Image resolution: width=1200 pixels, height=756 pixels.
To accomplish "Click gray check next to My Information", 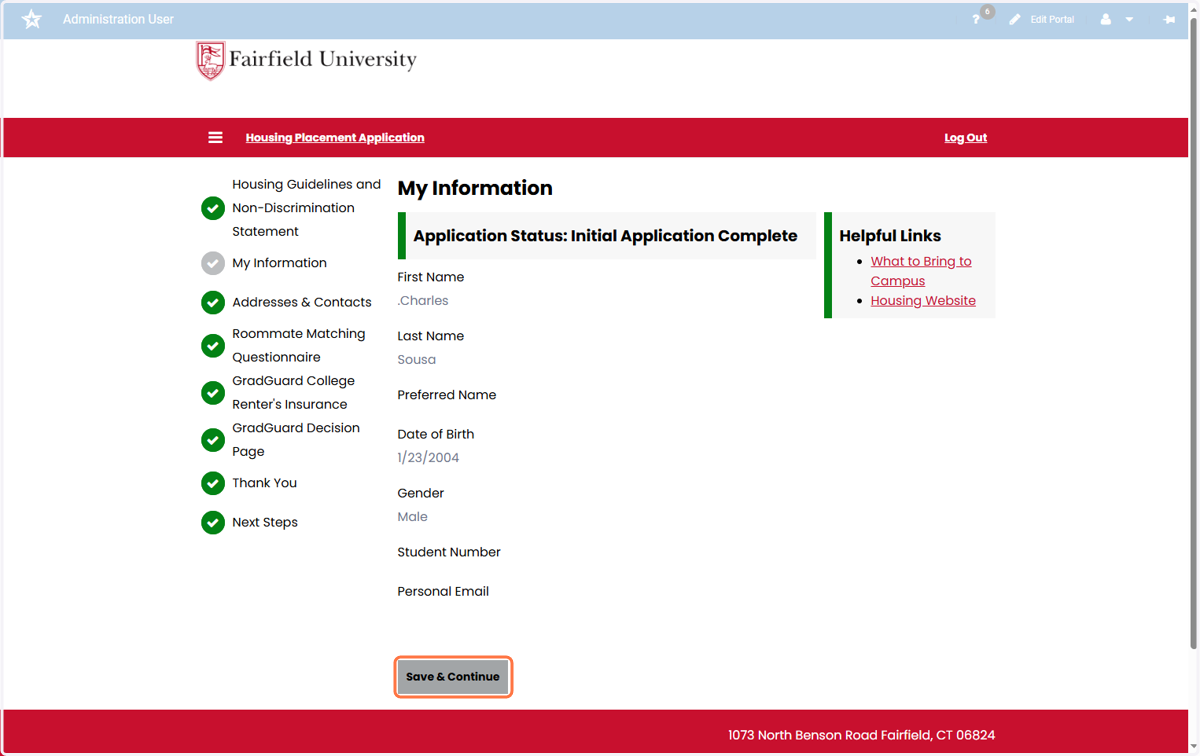I will click(x=213, y=263).
